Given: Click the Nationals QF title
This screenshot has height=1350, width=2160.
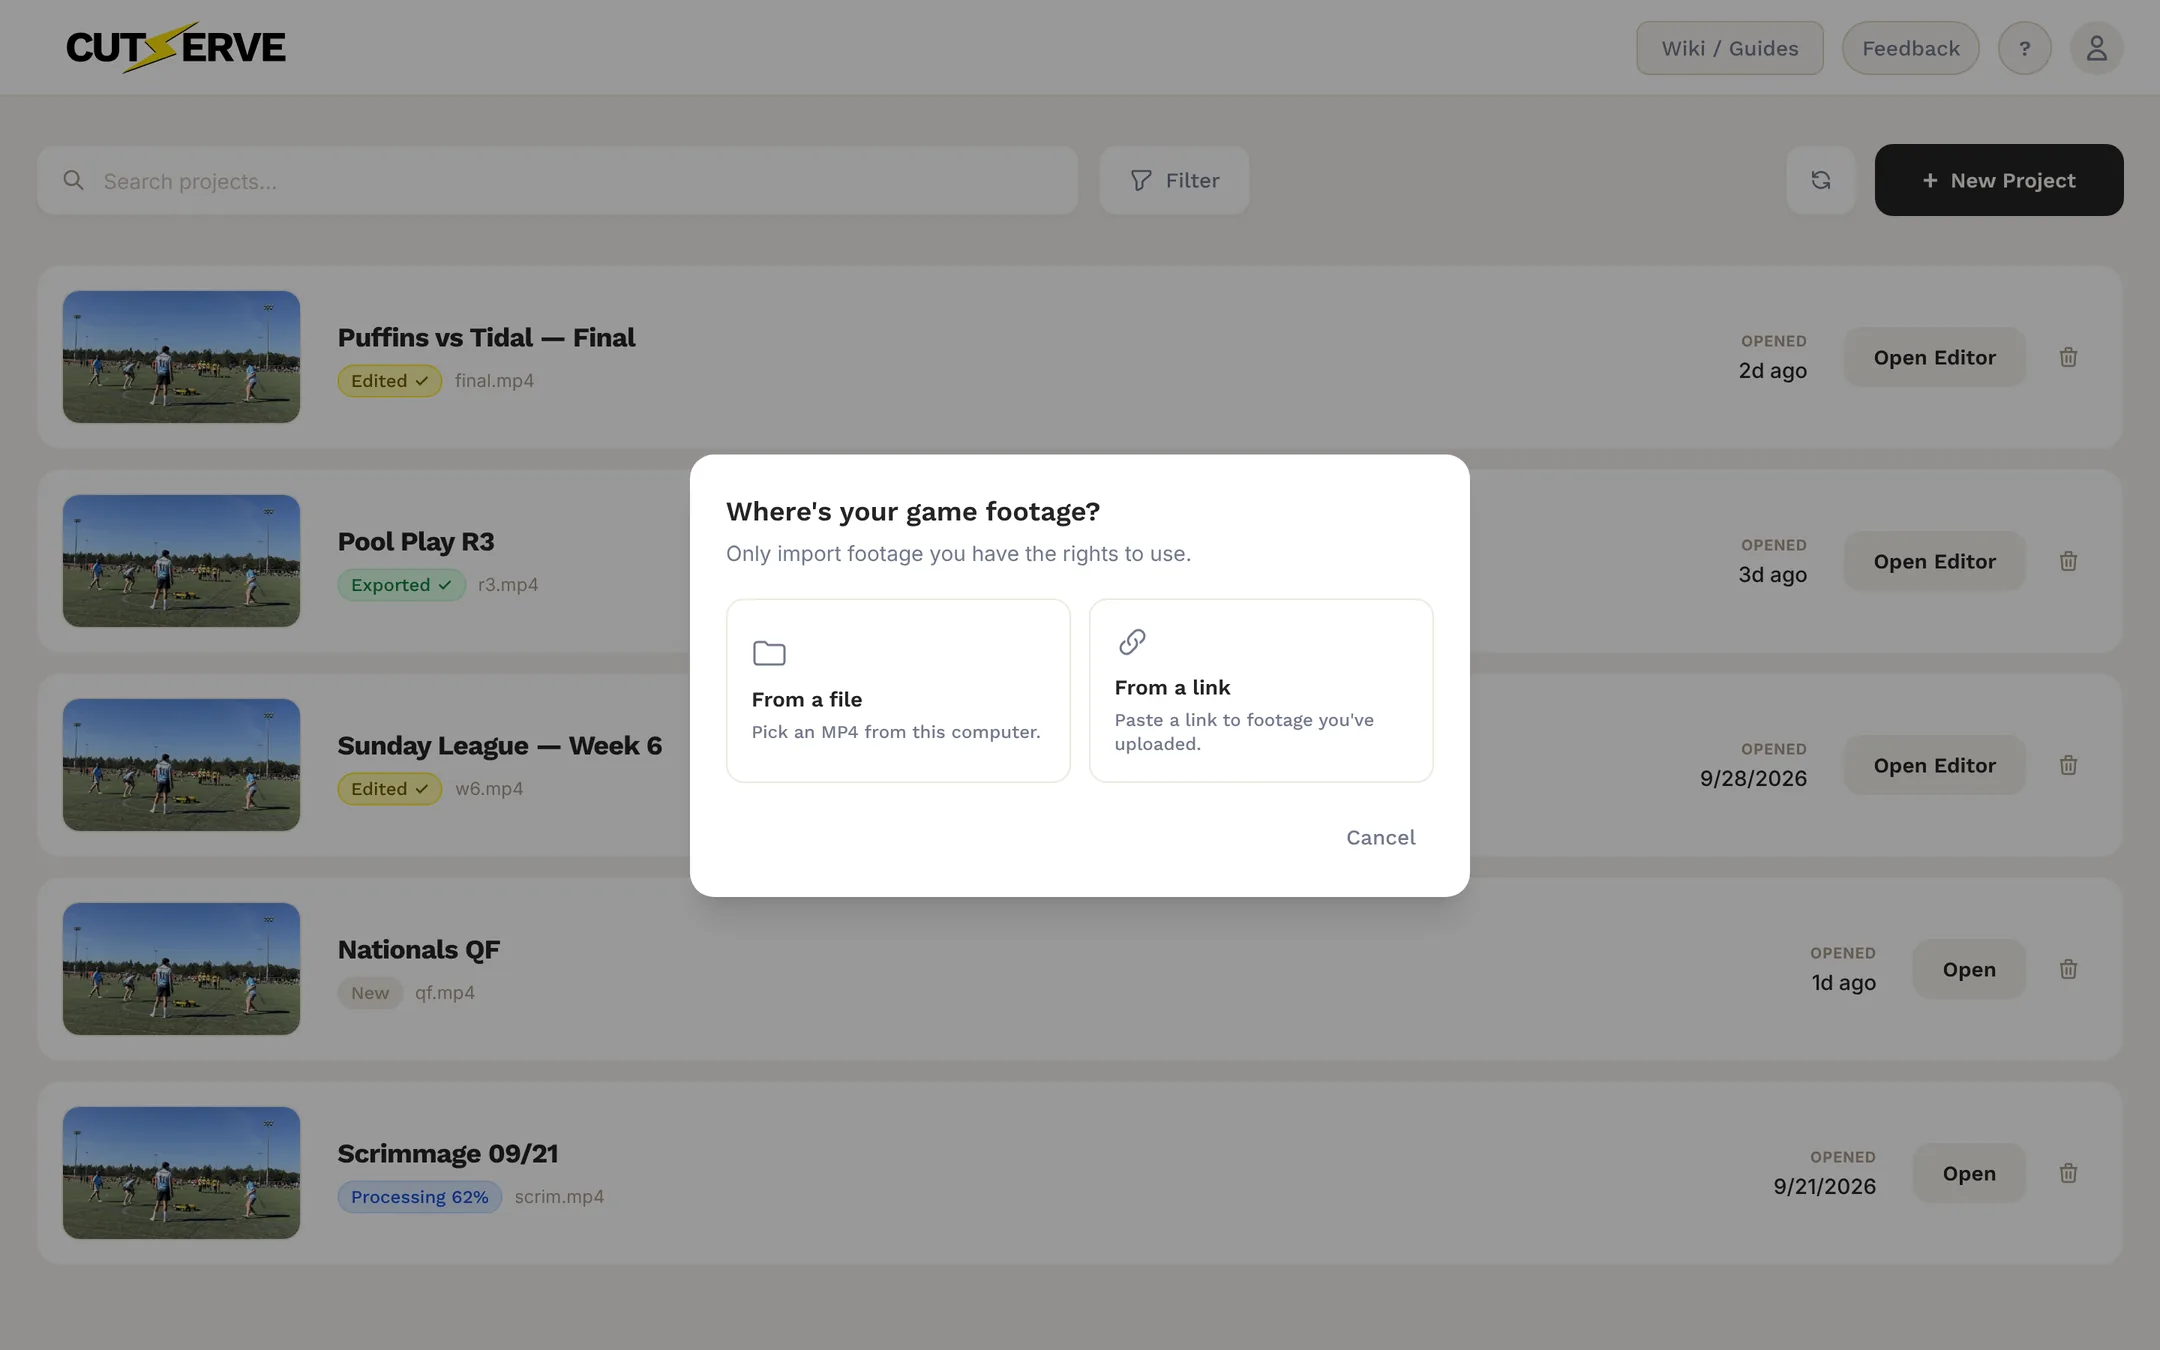Looking at the screenshot, I should (x=418, y=950).
